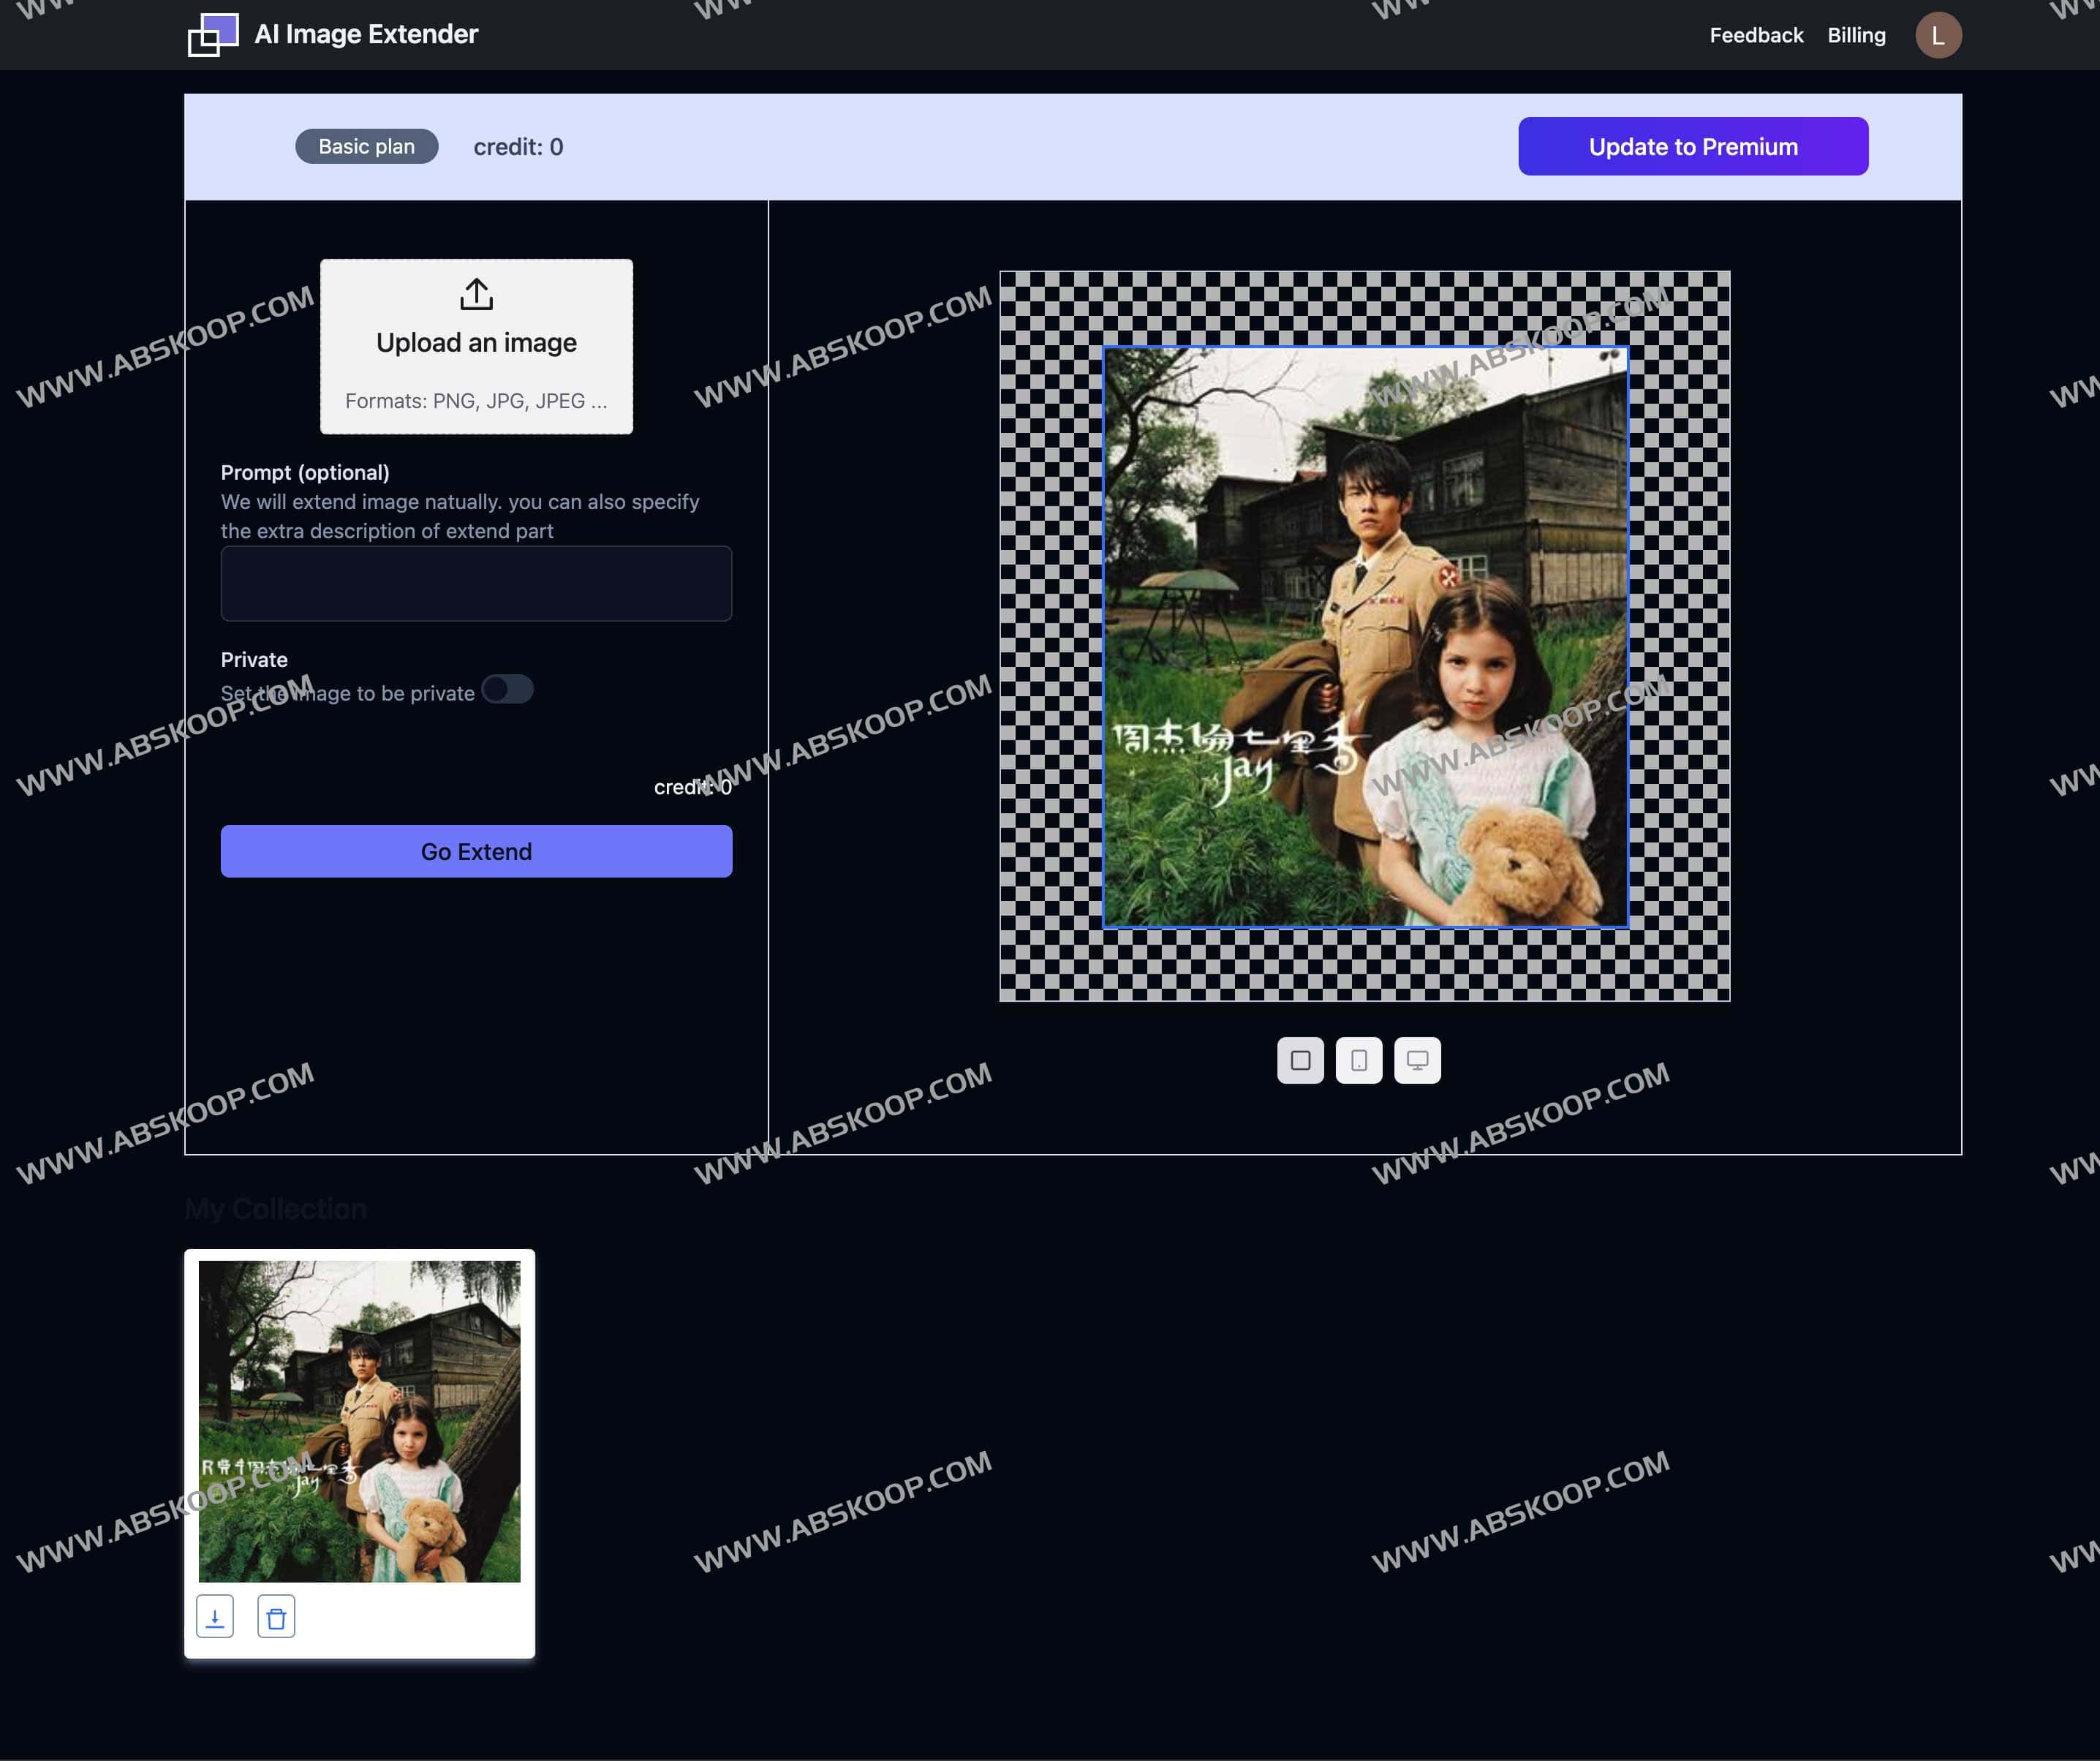Open the profile avatar marked L
This screenshot has width=2100, height=1761.
pyautogui.click(x=1940, y=34)
